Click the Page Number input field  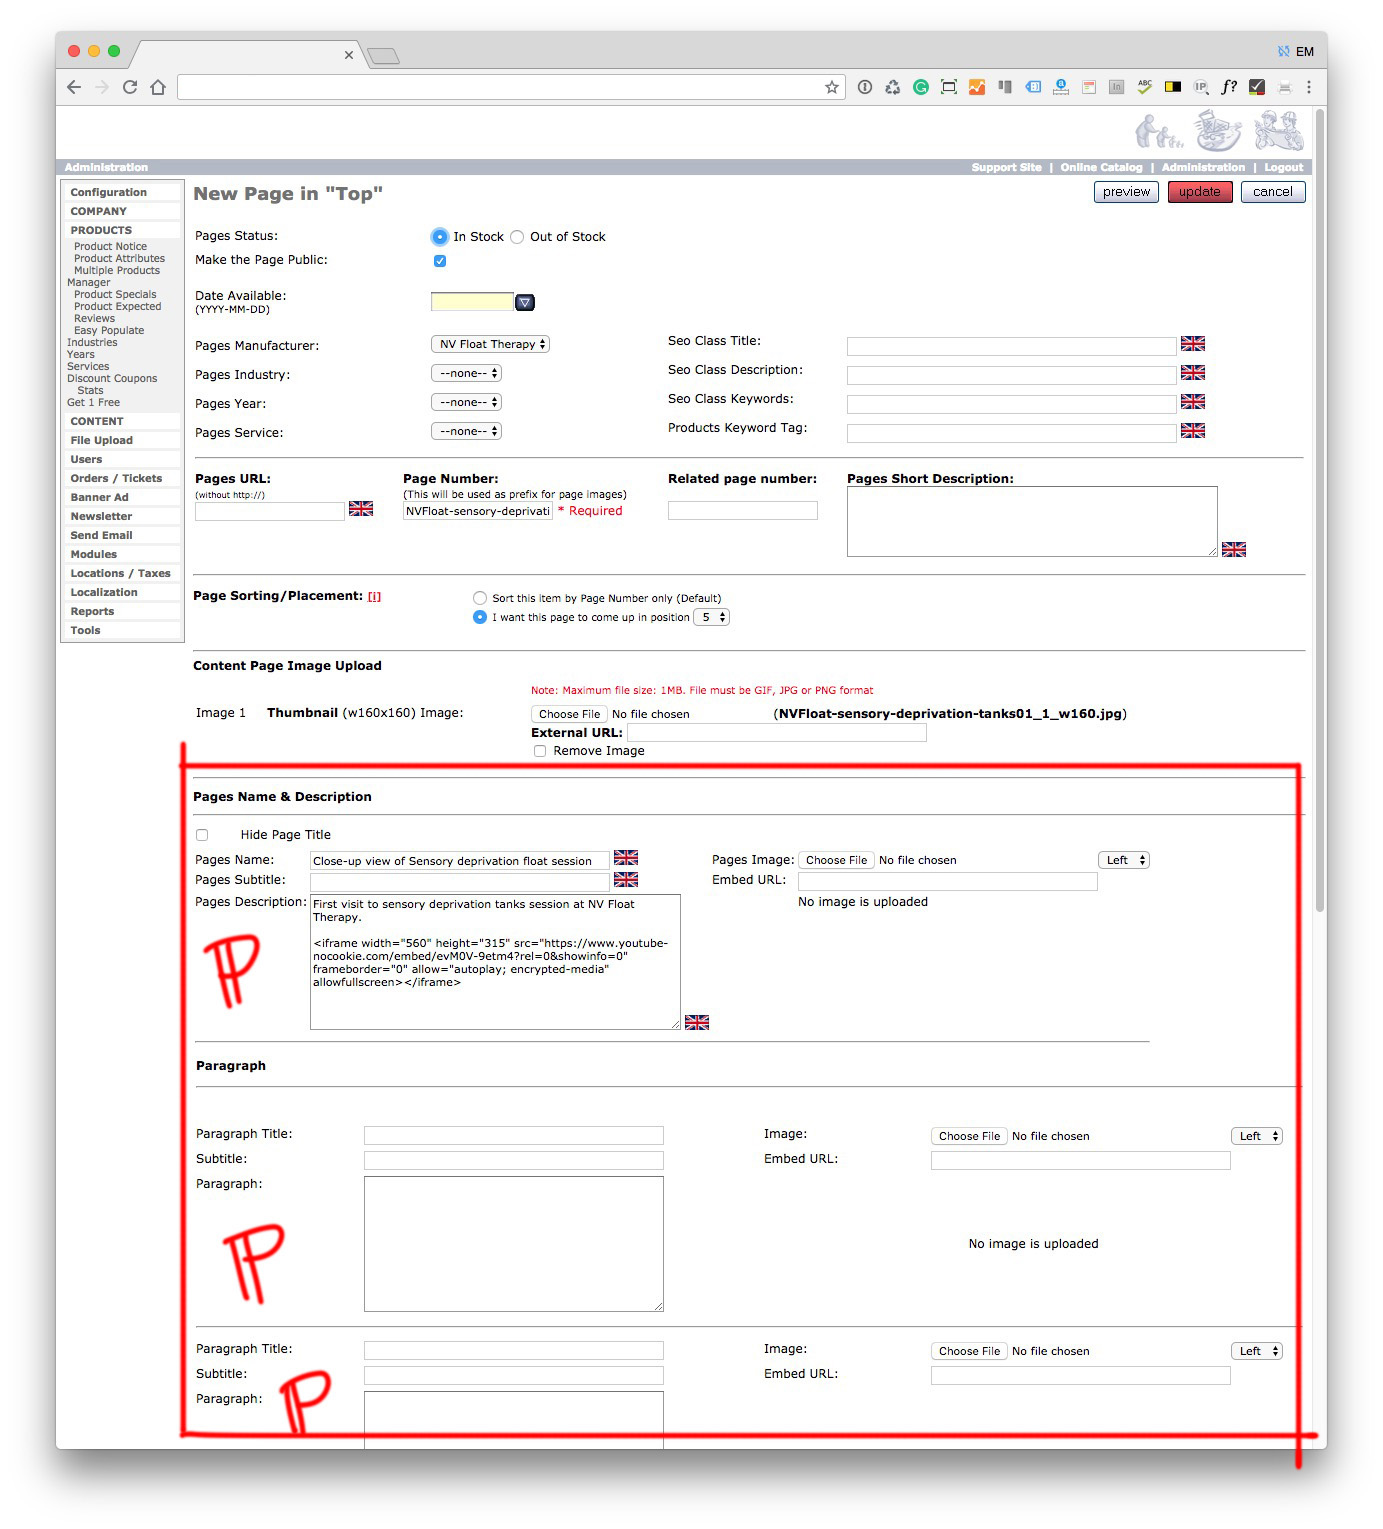coord(478,511)
